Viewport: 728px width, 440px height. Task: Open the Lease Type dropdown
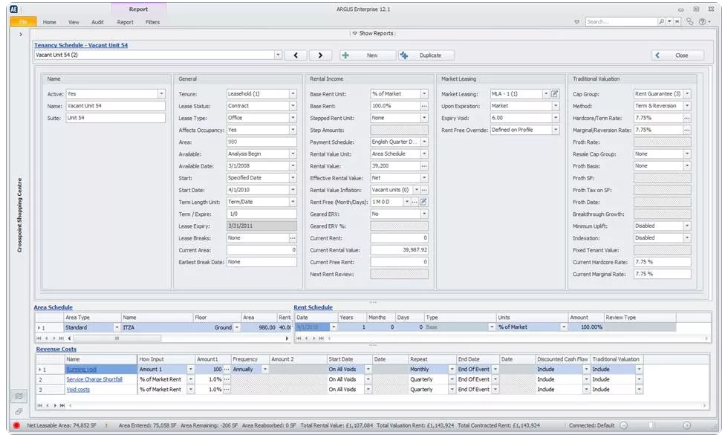point(293,118)
